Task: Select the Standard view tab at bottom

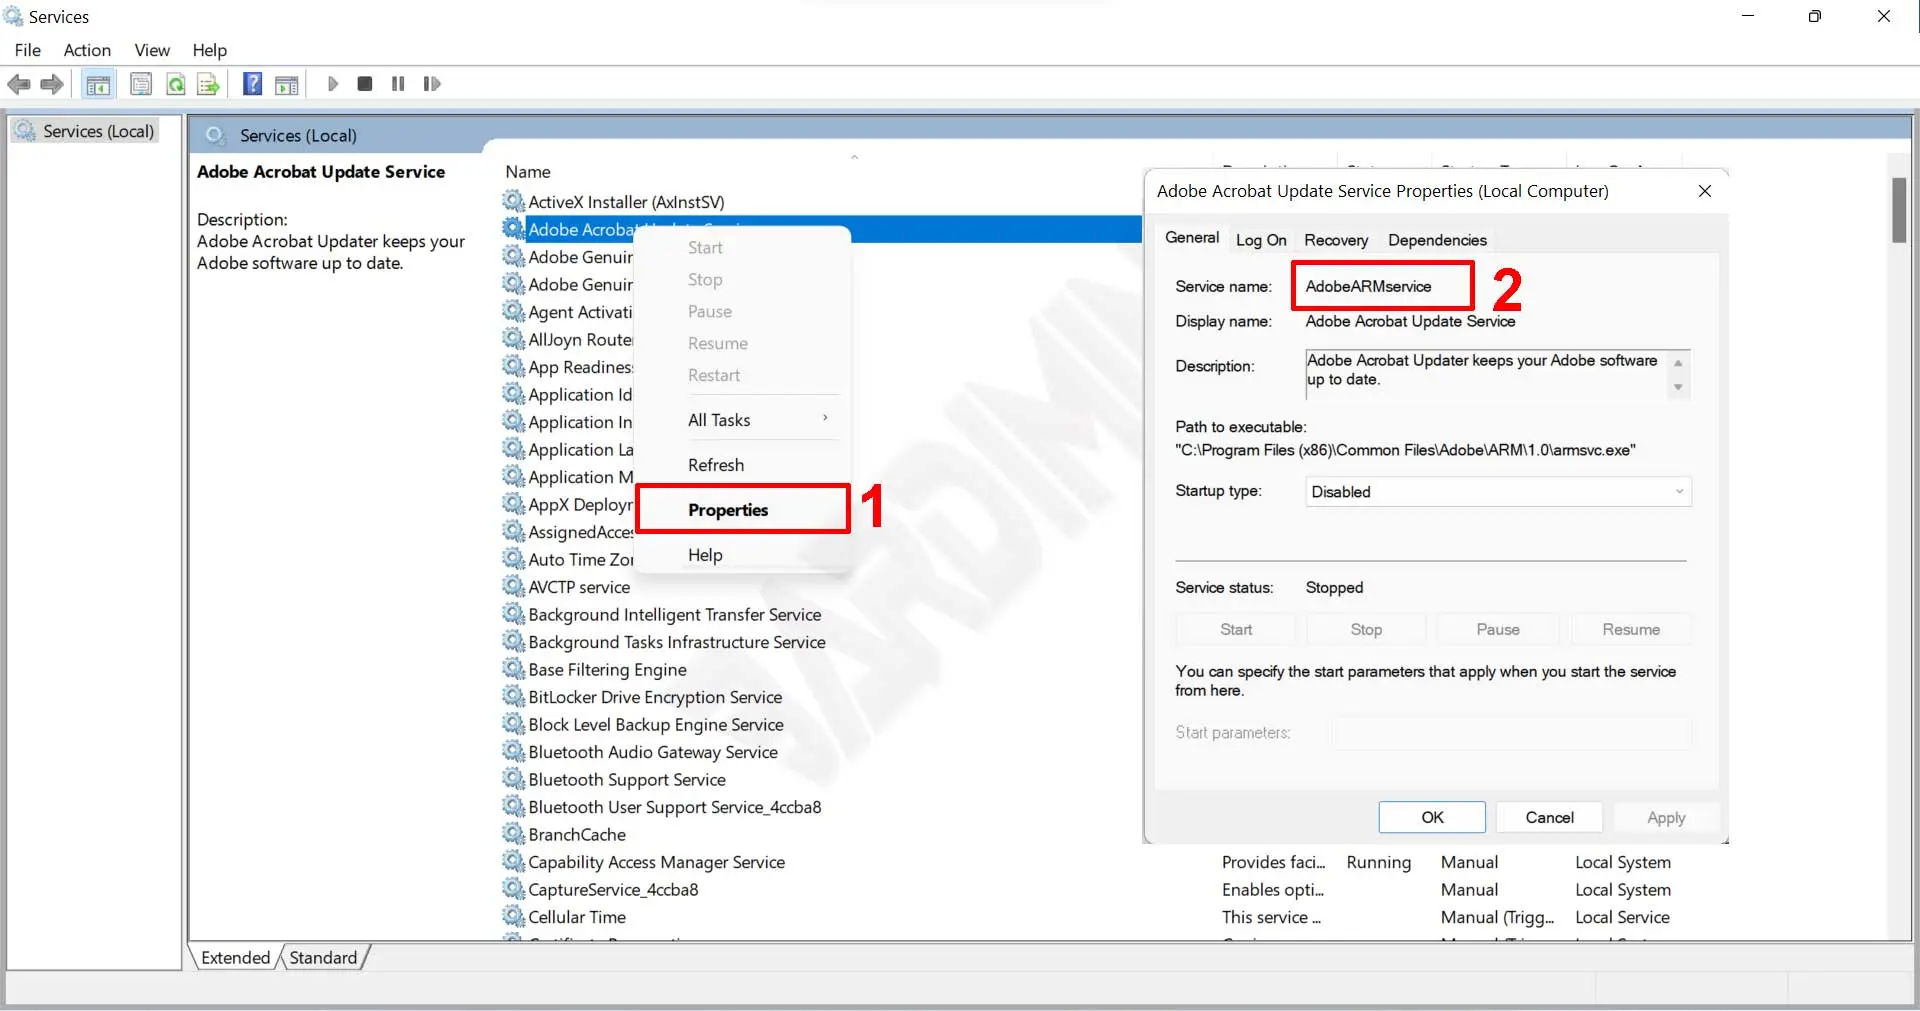Action: coord(323,957)
